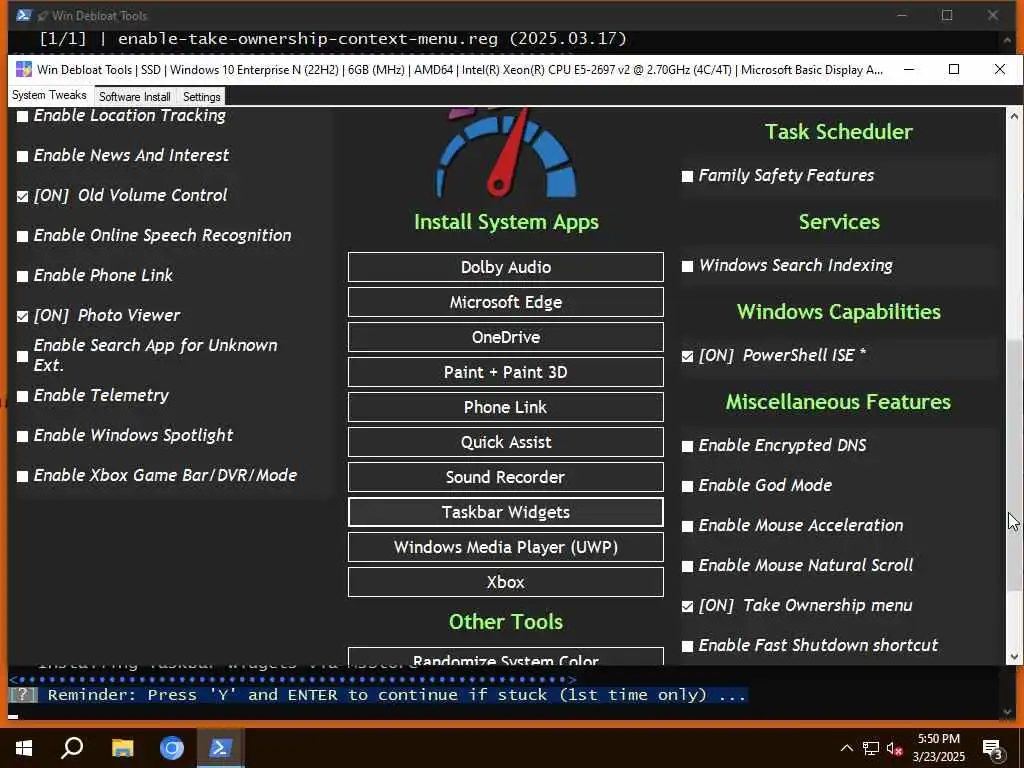Click the Xbox install button

505,582
